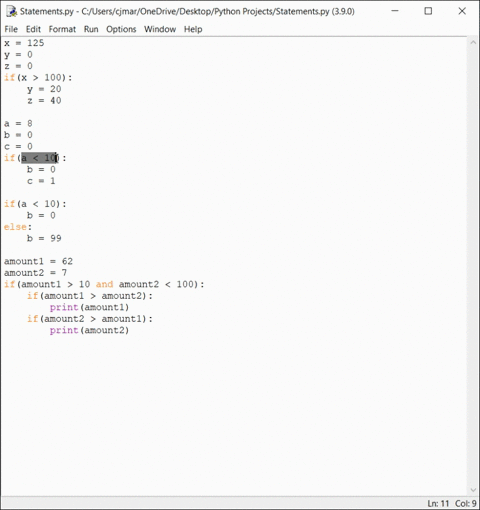
Task: Open the Window menu
Action: tap(160, 29)
